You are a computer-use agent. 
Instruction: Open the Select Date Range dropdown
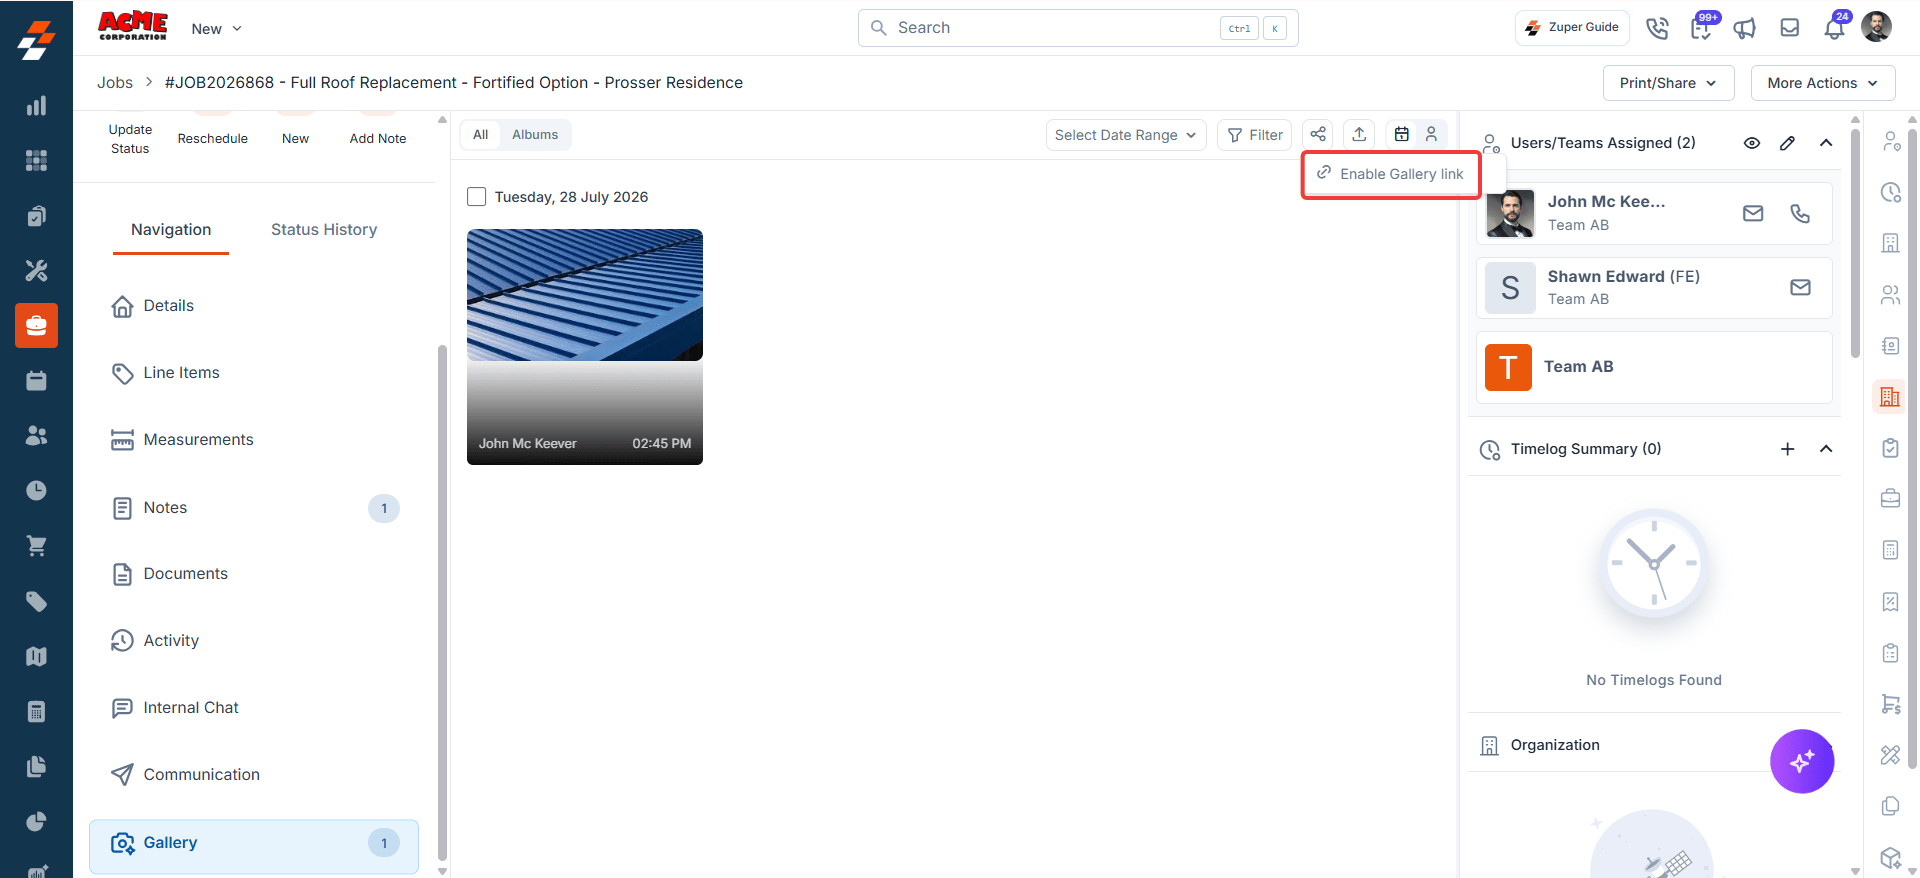coord(1126,135)
